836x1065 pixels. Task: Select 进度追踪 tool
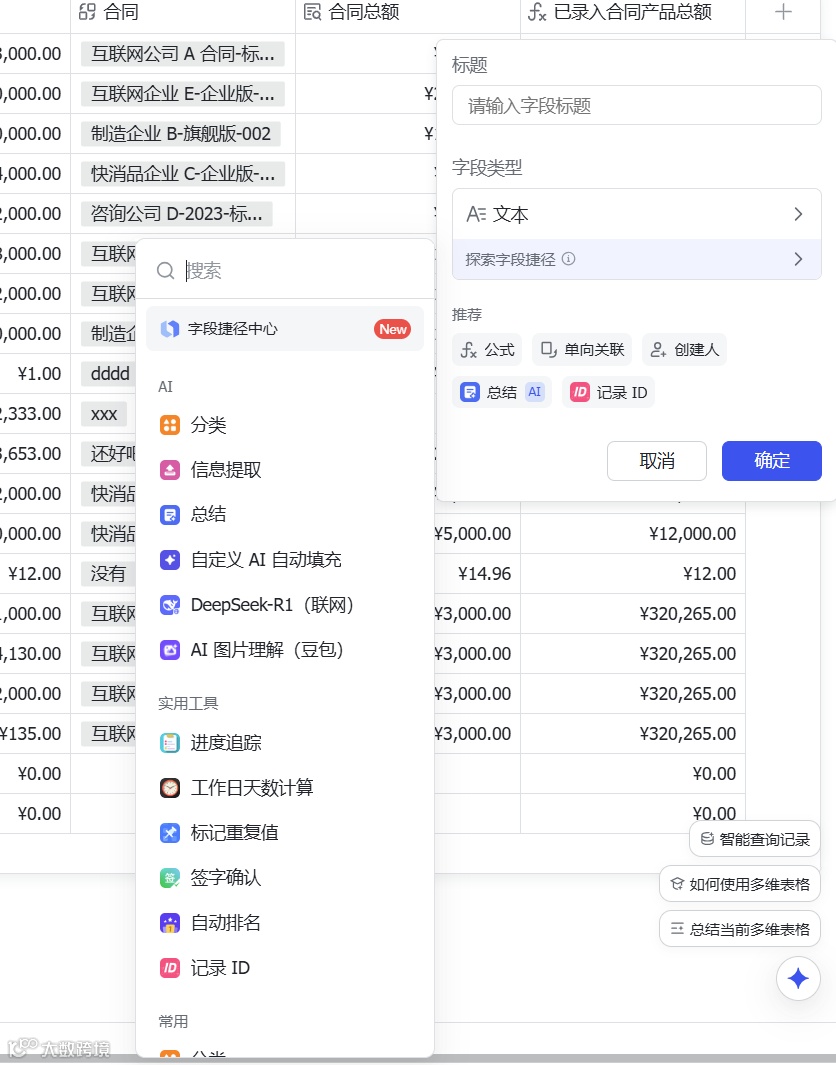coord(285,743)
